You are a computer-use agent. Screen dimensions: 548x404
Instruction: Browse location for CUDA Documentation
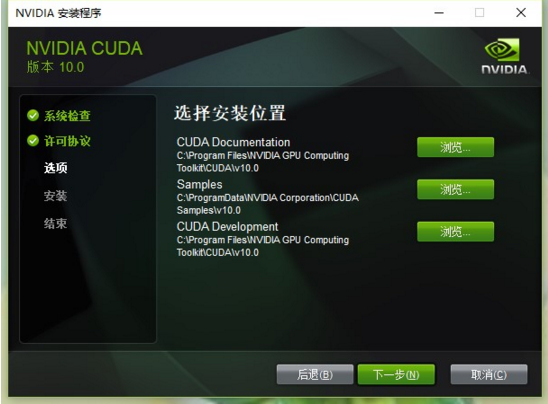455,147
